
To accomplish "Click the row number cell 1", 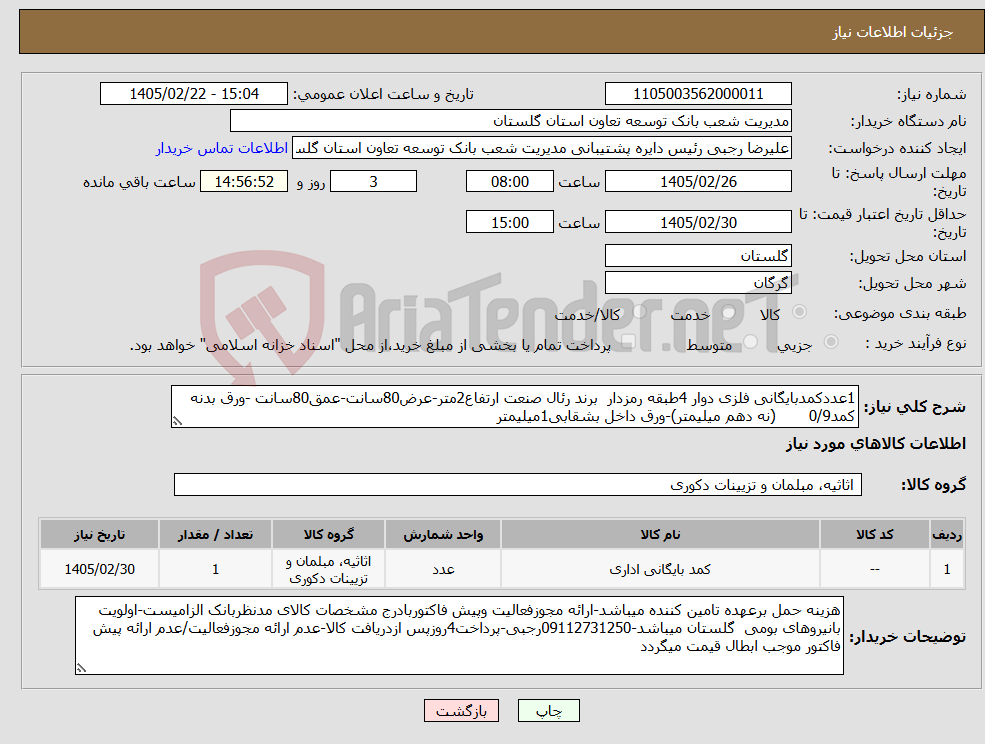I will point(947,569).
